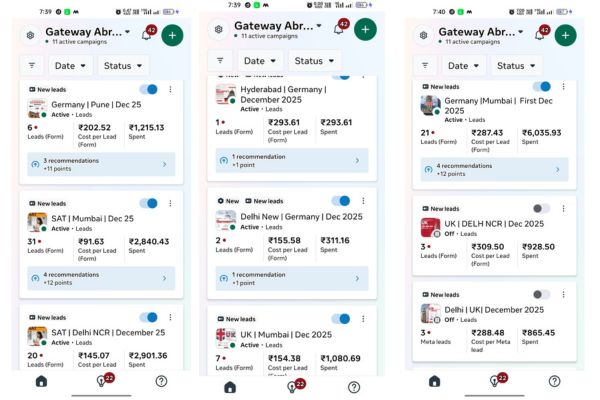This screenshot has width=600, height=400.
Task: Enable the UK | DELH NCR campaign toggle
Action: click(541, 208)
